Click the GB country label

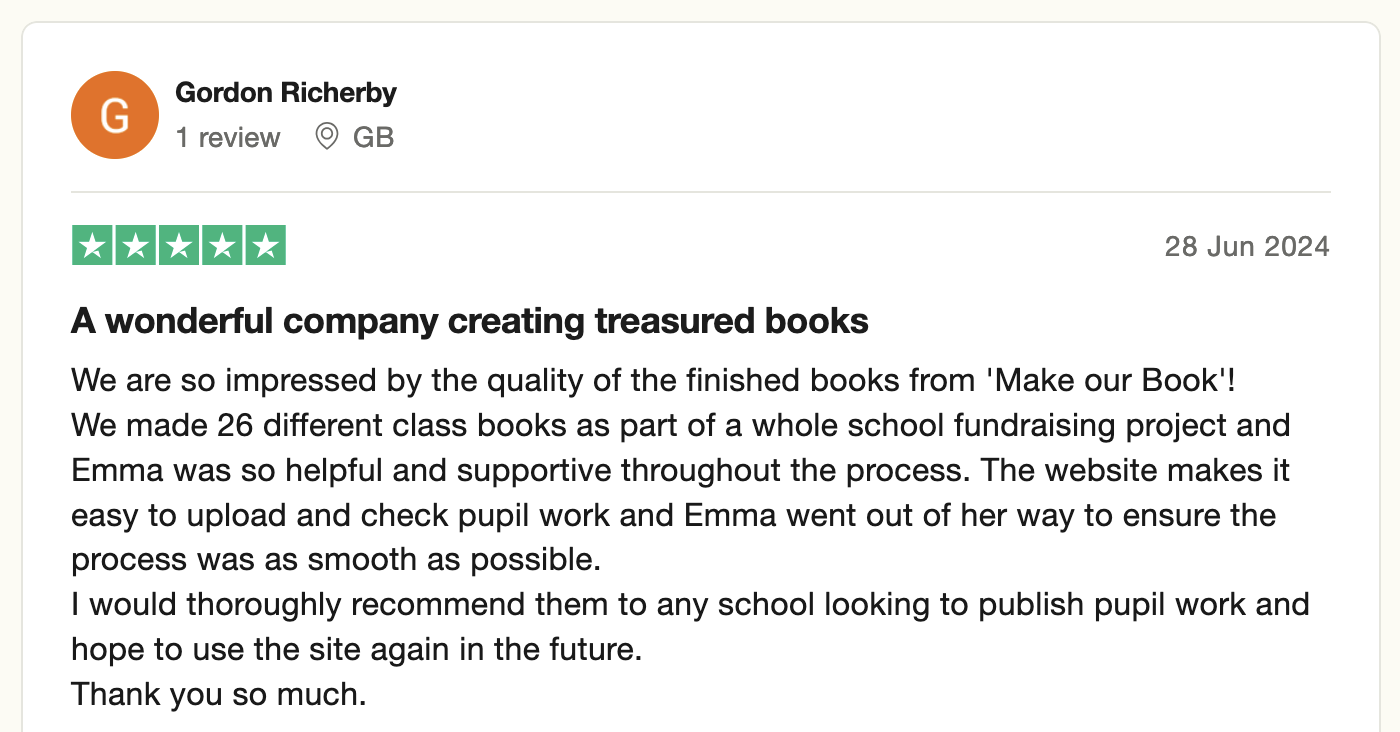point(374,138)
